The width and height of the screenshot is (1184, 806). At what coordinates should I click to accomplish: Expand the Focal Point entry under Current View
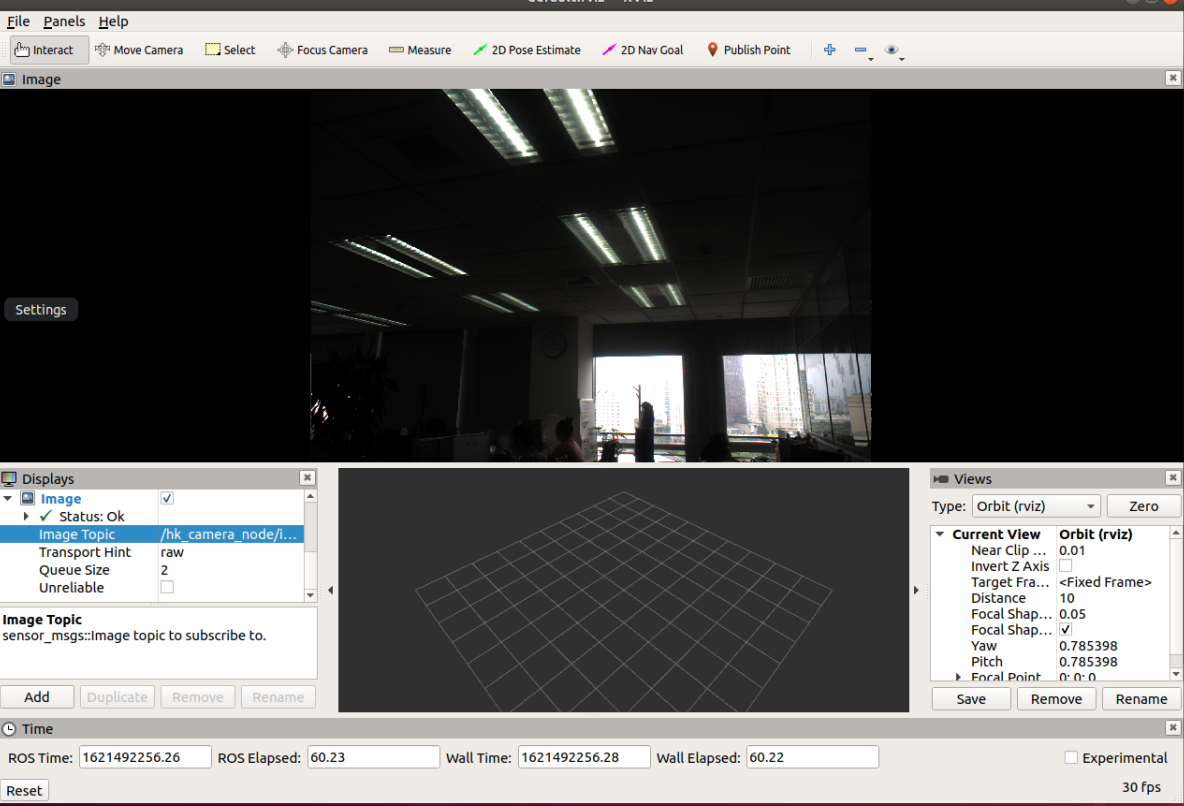click(x=958, y=677)
